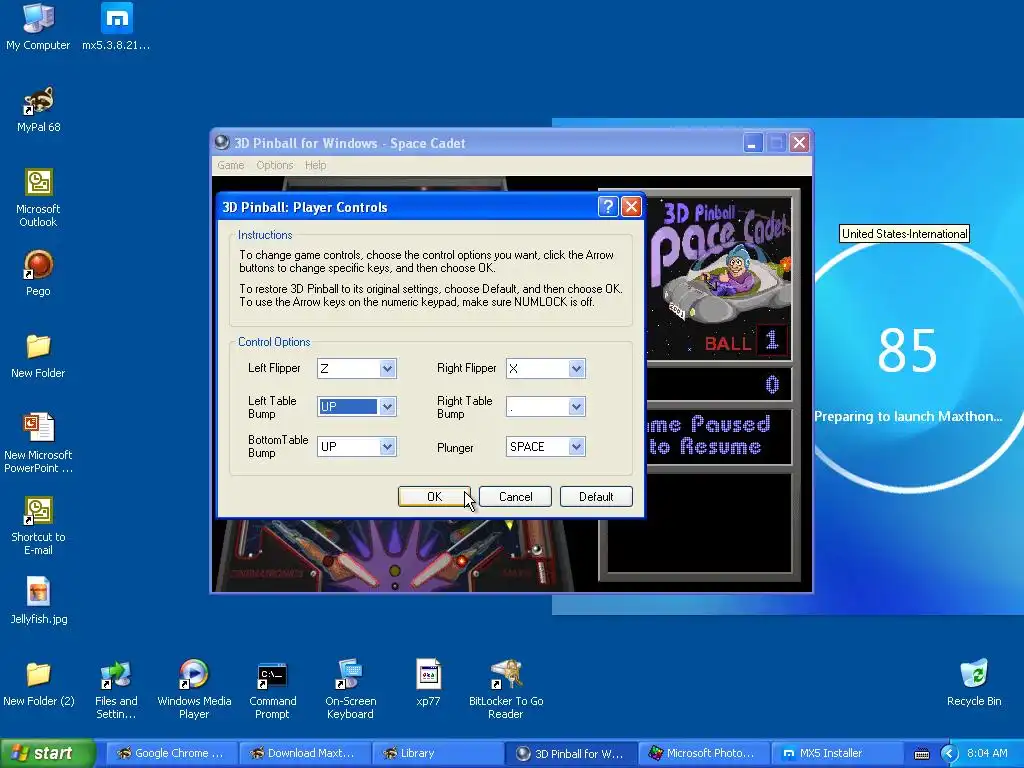
Task: Open the Windows start menu
Action: point(47,754)
